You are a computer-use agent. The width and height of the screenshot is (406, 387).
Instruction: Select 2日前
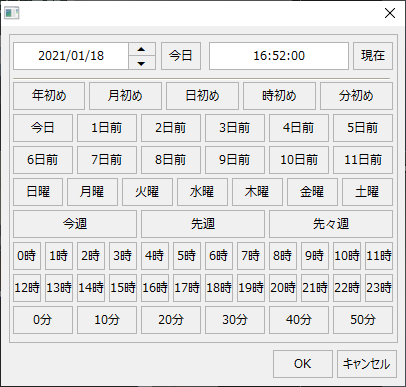(171, 128)
